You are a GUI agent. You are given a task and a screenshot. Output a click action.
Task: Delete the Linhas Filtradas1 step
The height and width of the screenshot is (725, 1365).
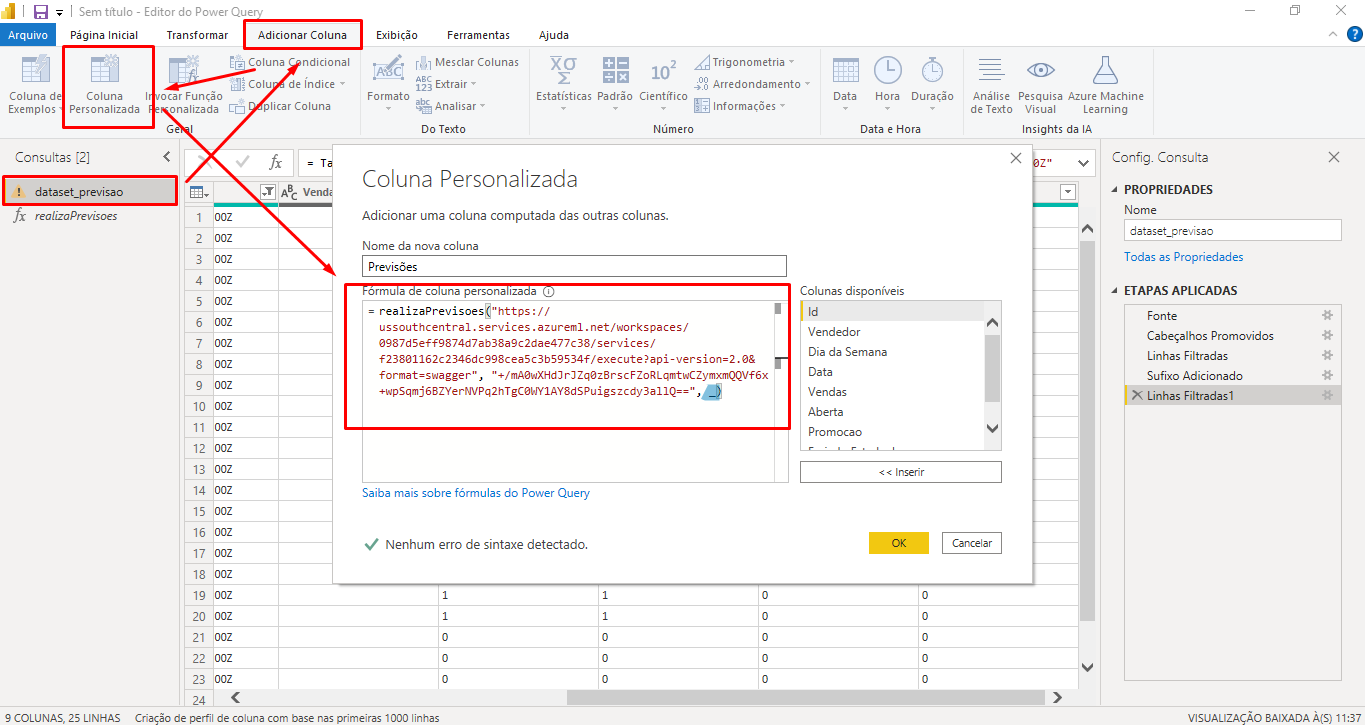click(1136, 396)
